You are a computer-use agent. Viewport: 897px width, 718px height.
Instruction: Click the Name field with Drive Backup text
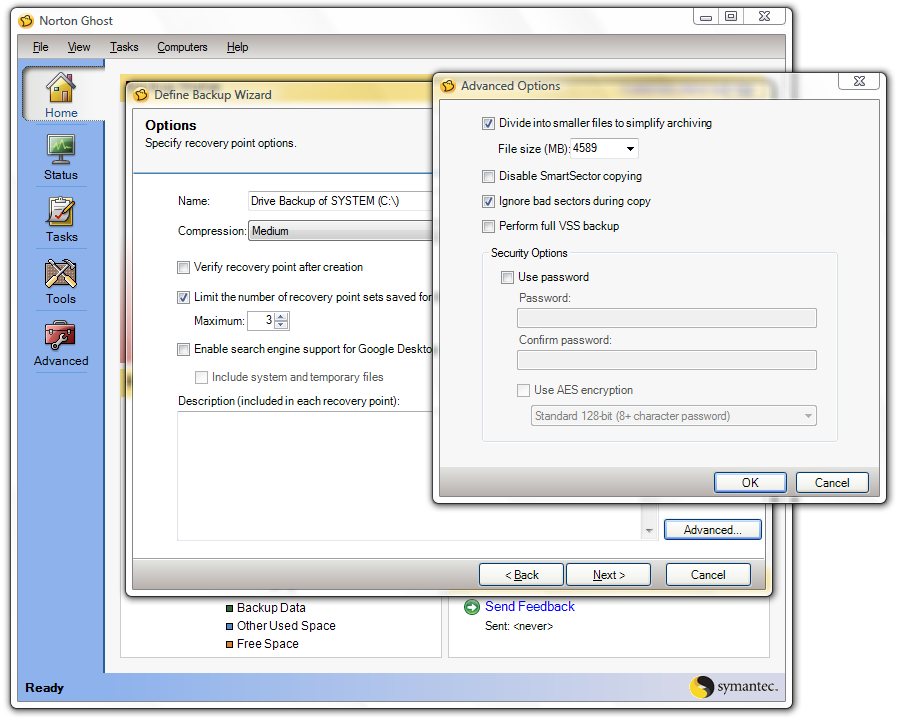pyautogui.click(x=340, y=201)
